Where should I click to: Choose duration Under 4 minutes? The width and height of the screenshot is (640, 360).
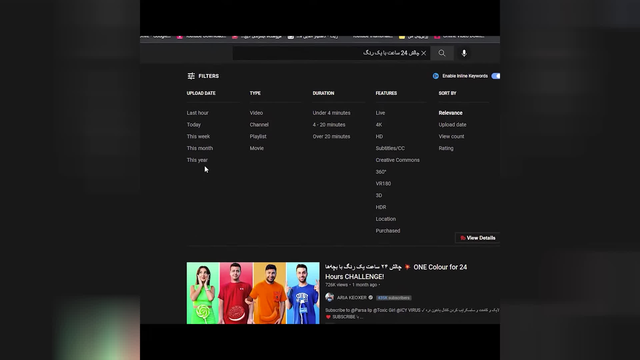[x=331, y=113]
